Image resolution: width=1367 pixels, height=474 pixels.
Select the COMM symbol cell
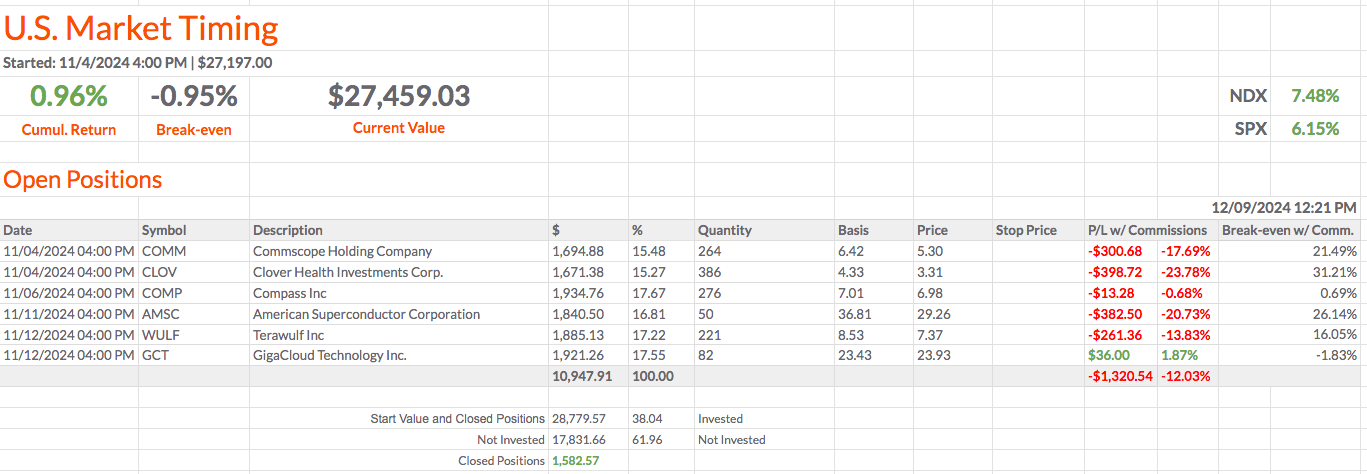(x=164, y=251)
